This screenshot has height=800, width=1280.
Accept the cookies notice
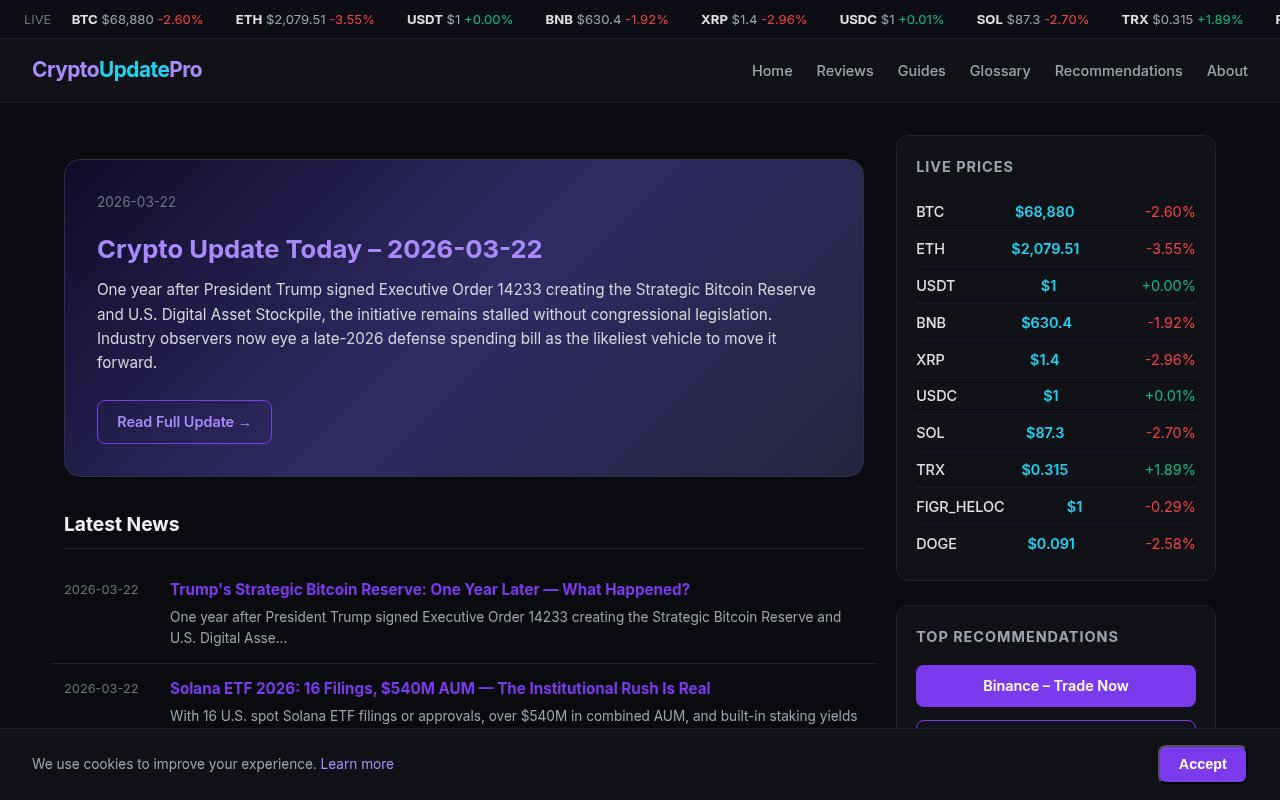pos(1202,764)
